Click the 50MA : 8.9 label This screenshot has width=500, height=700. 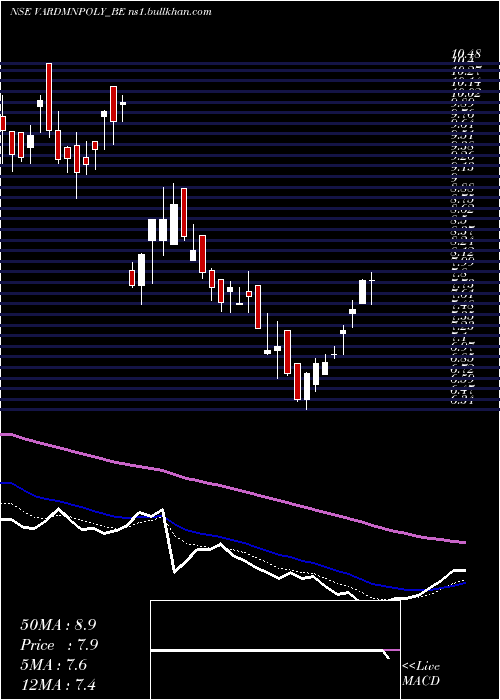tap(58, 625)
